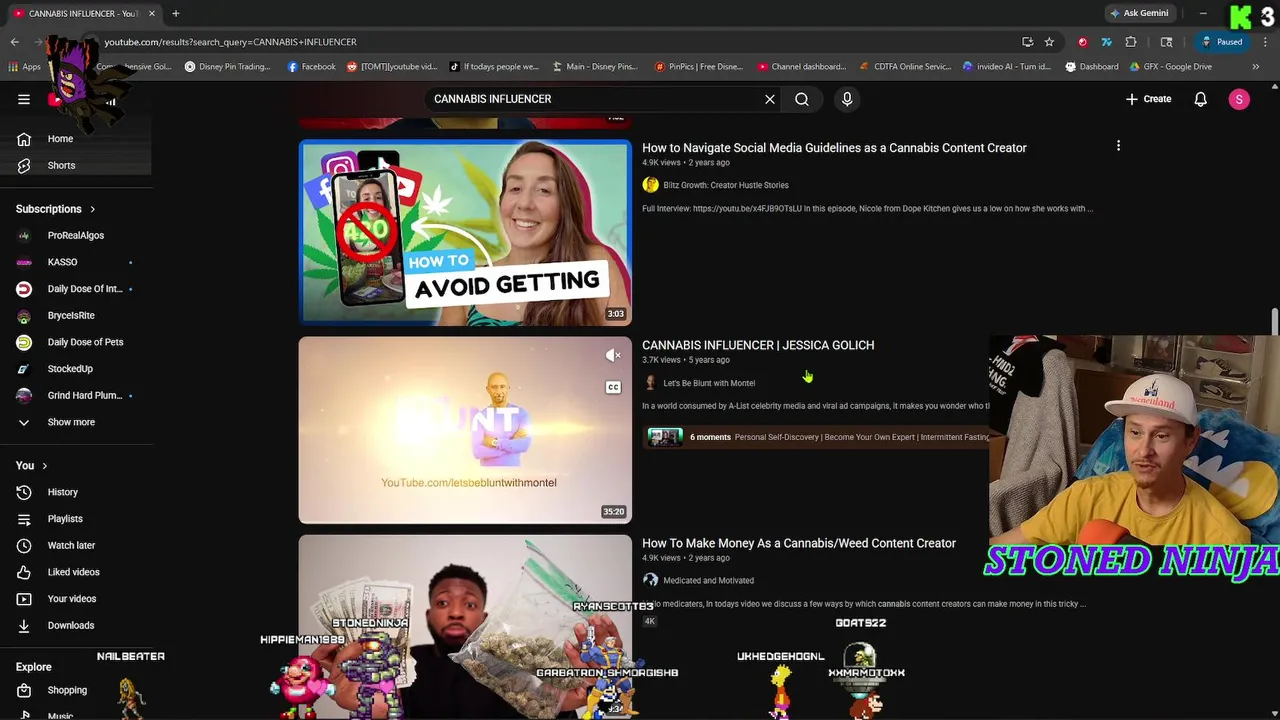Open the Disney Pin Trading bookmark
The image size is (1280, 720).
point(227,67)
